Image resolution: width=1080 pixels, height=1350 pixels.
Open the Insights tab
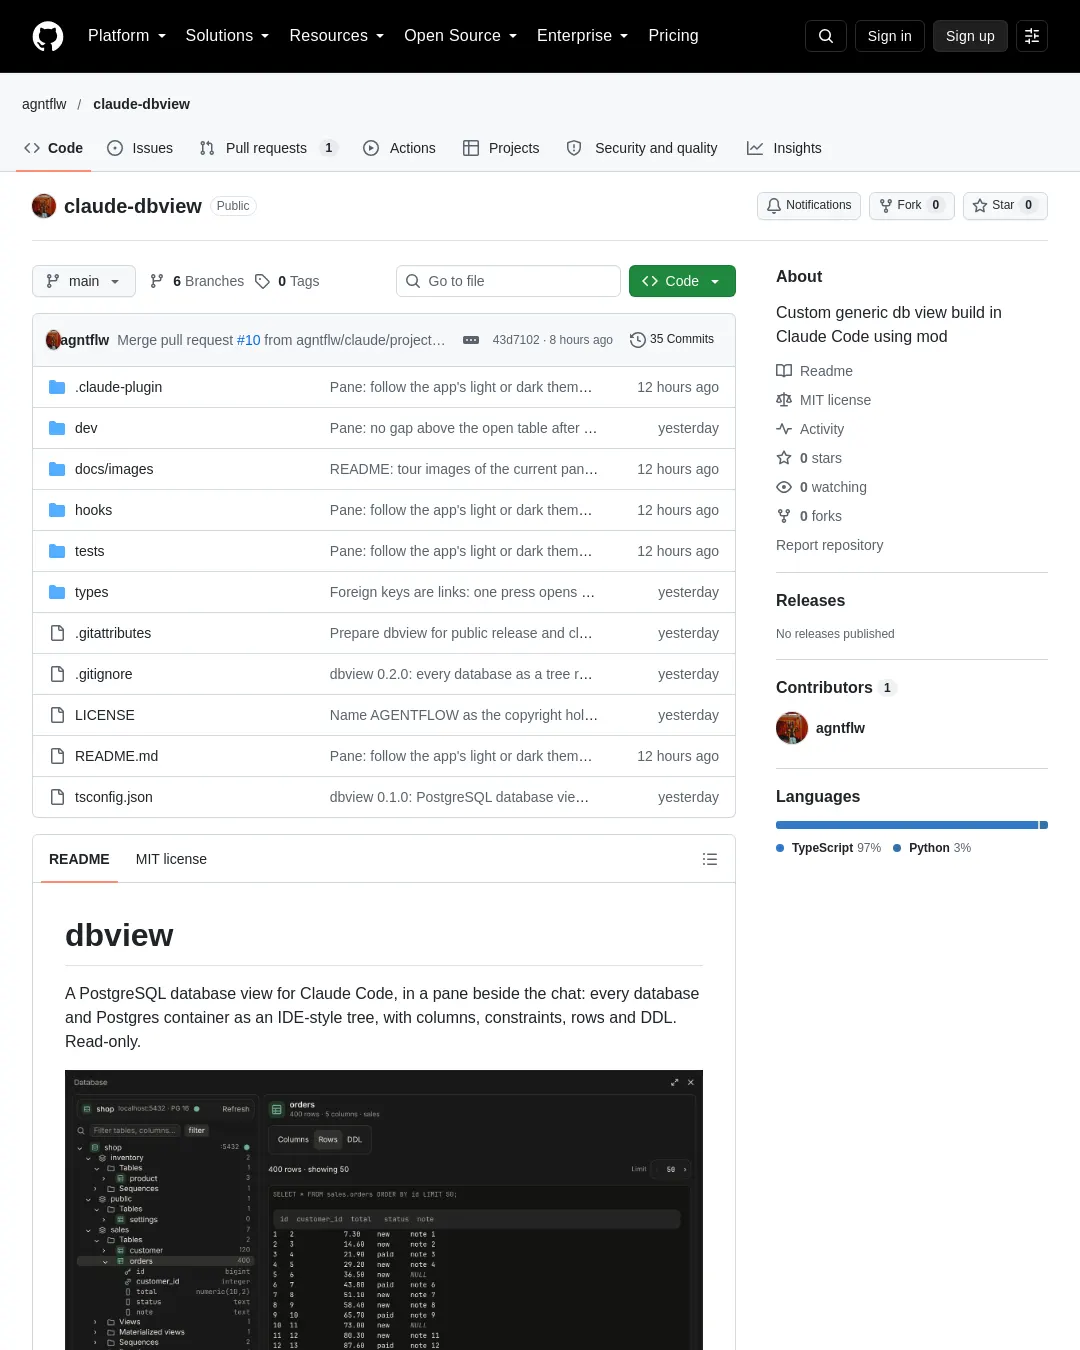click(x=784, y=148)
